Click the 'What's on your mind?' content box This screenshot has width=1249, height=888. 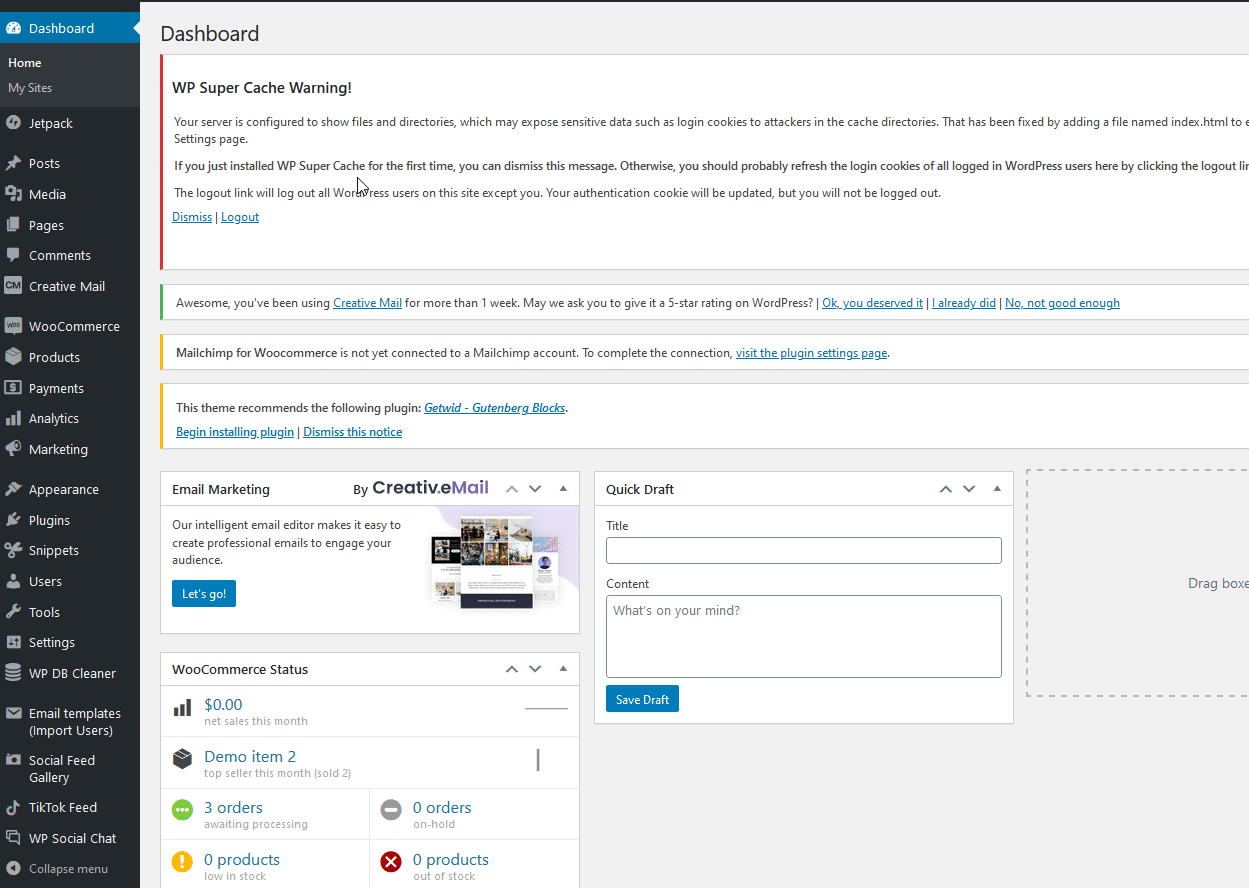pyautogui.click(x=804, y=636)
